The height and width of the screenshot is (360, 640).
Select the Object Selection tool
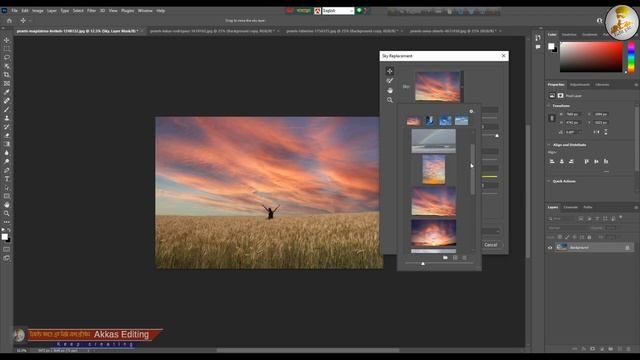pyautogui.click(x=7, y=66)
